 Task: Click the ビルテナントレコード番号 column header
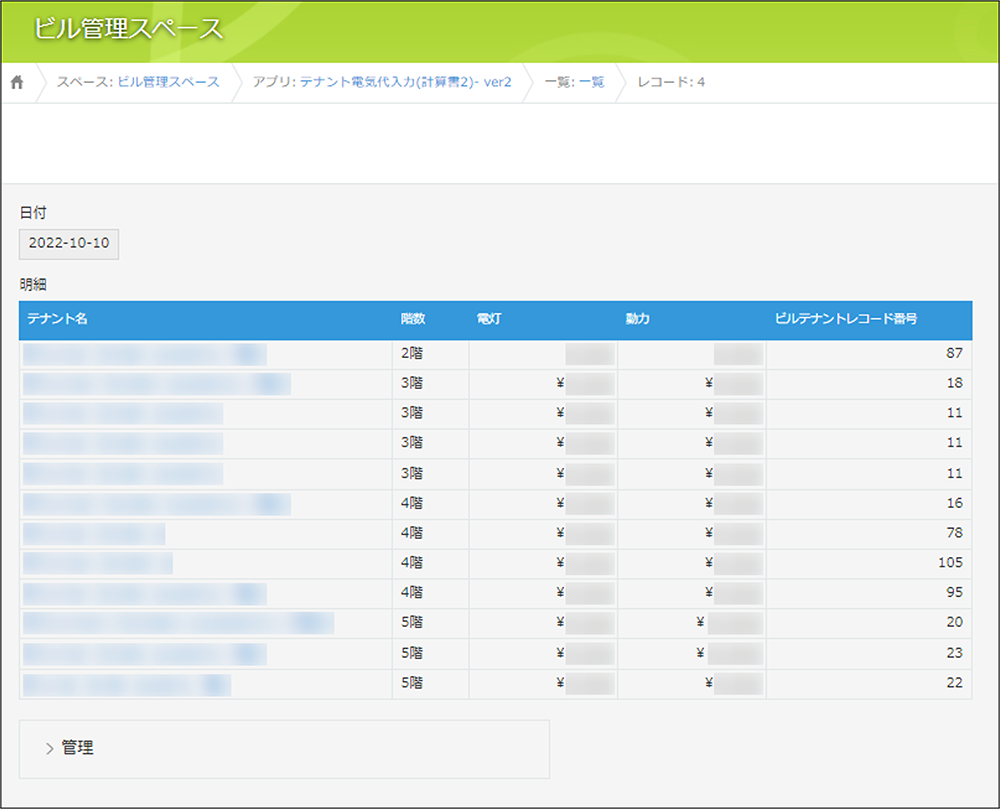(x=846, y=319)
